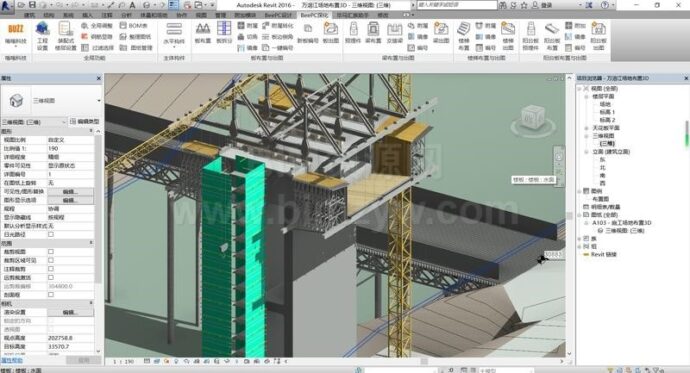Screen dimensions: 690x373
Task: Toggle the section box checkbox
Action: point(51,295)
